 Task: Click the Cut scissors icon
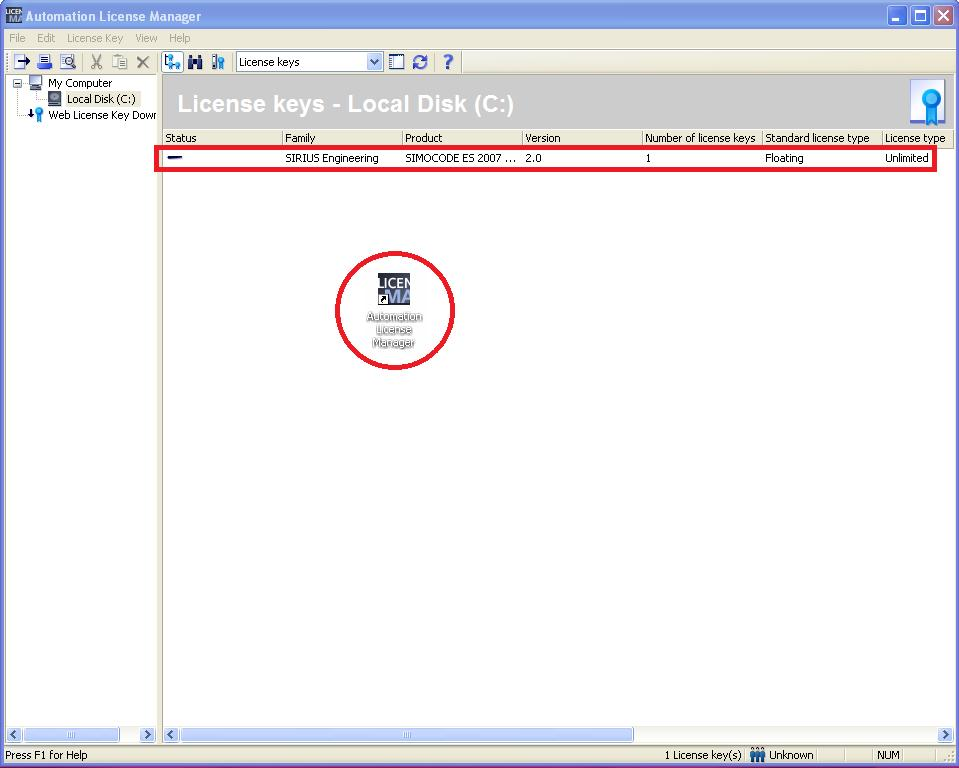[x=96, y=62]
